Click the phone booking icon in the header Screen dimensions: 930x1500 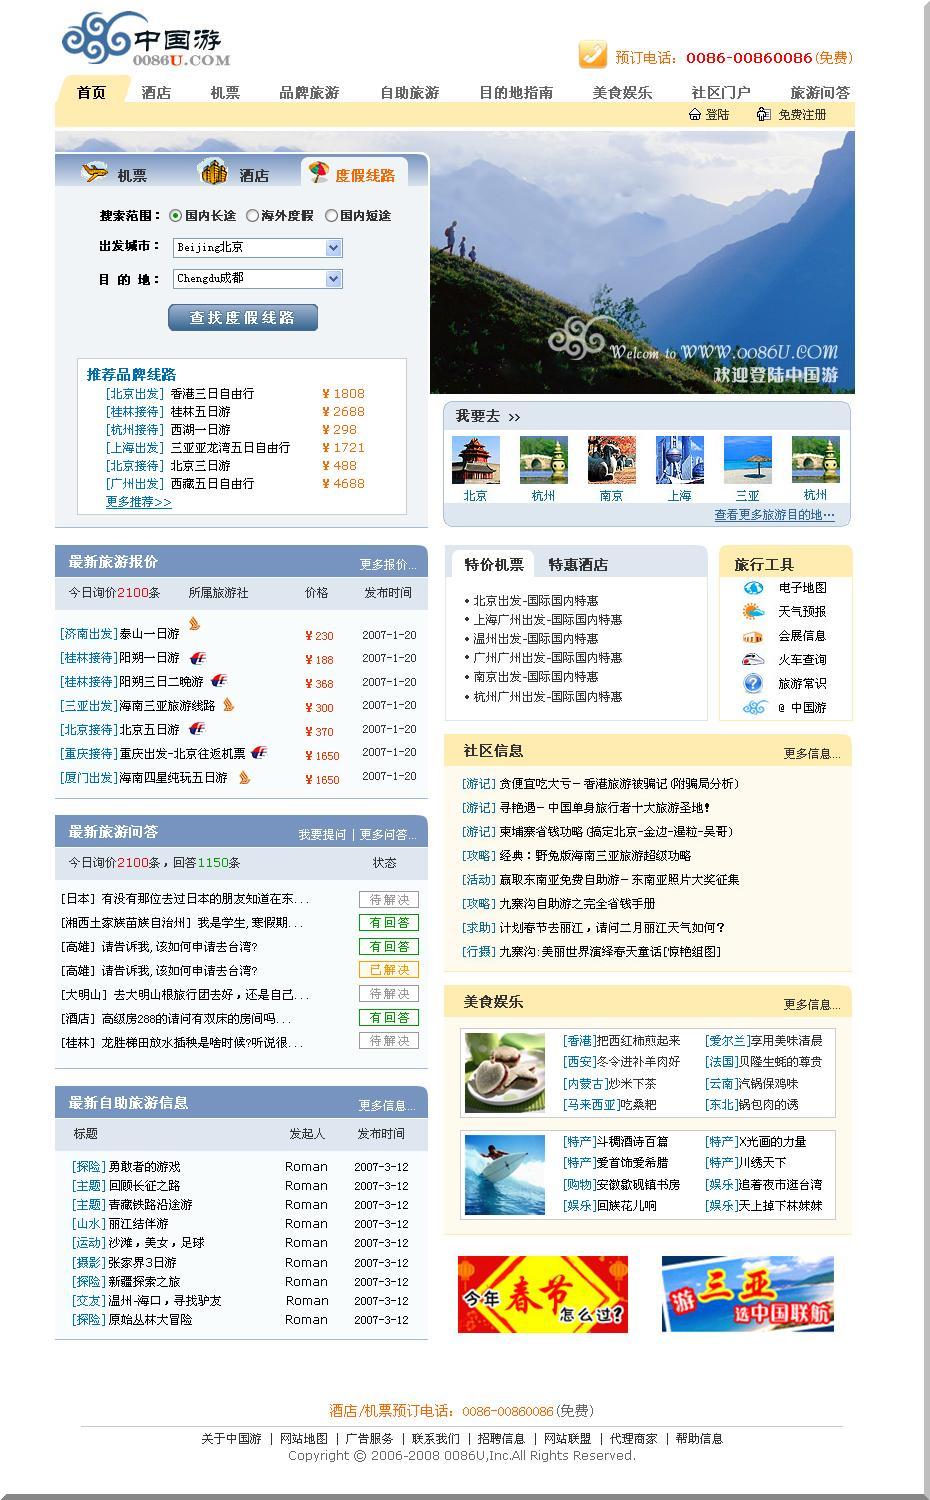coord(592,54)
